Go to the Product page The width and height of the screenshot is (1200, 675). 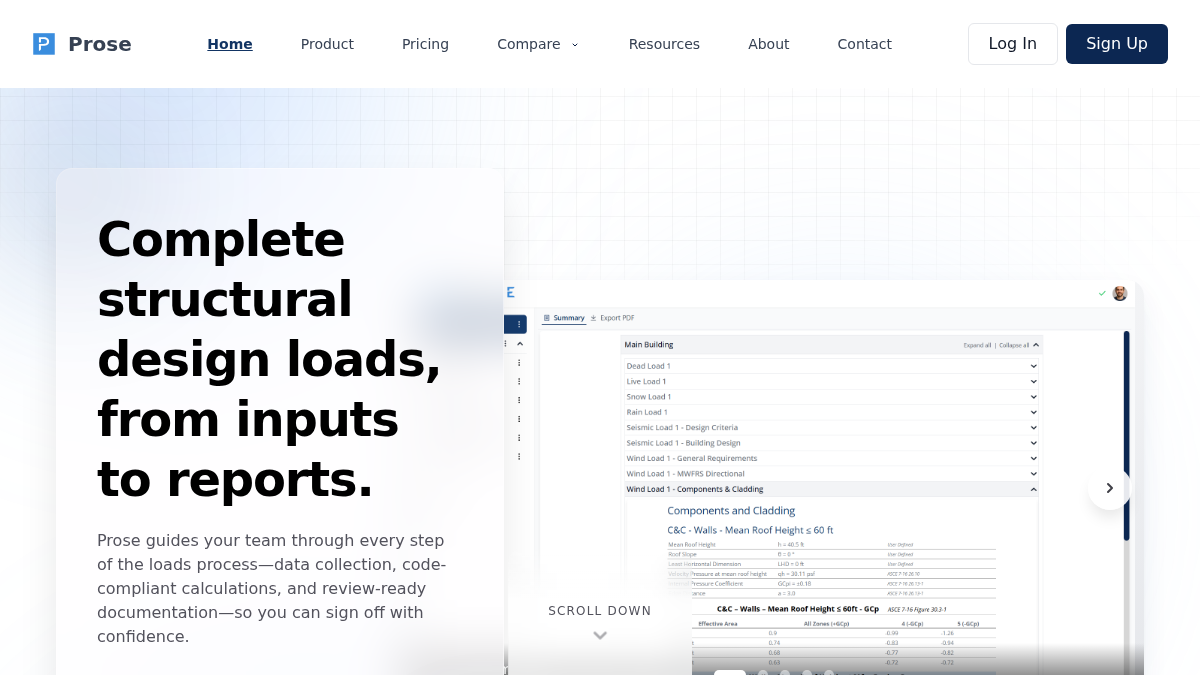coord(327,44)
